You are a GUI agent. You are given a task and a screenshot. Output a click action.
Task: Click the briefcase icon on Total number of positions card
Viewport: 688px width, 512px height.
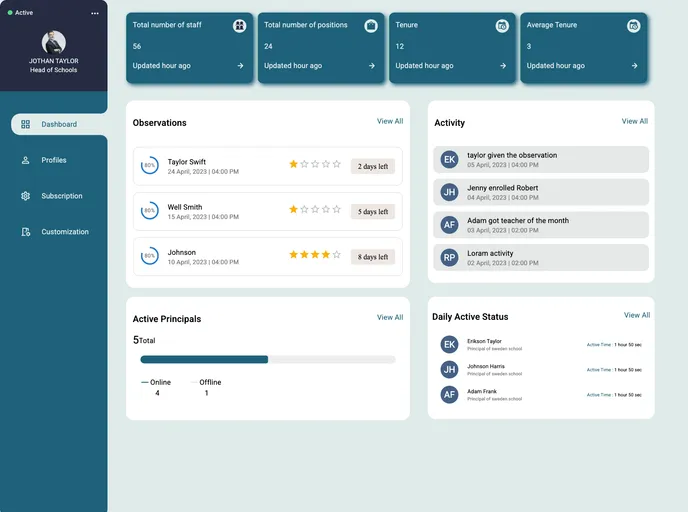pyautogui.click(x=371, y=26)
